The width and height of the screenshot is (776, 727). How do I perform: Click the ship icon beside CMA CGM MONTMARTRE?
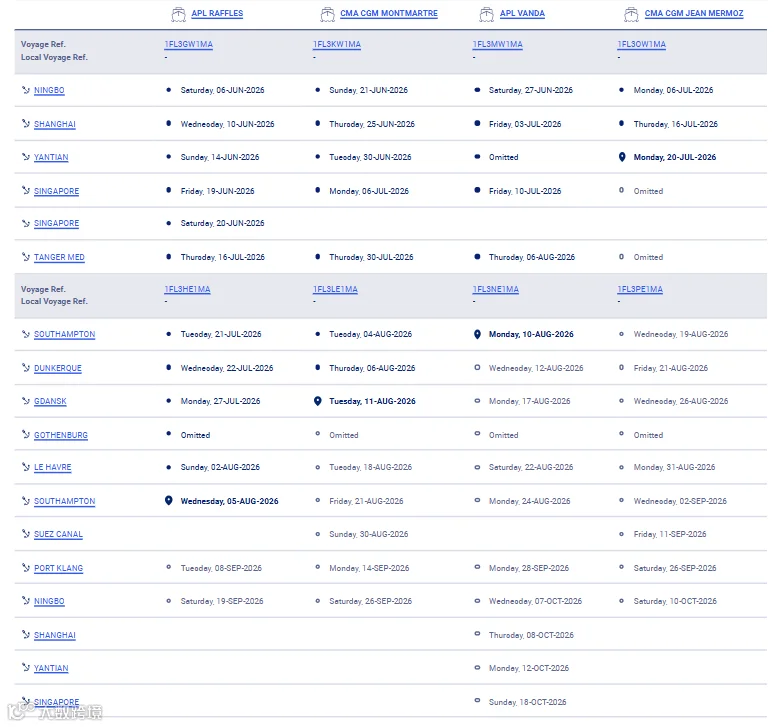point(327,14)
